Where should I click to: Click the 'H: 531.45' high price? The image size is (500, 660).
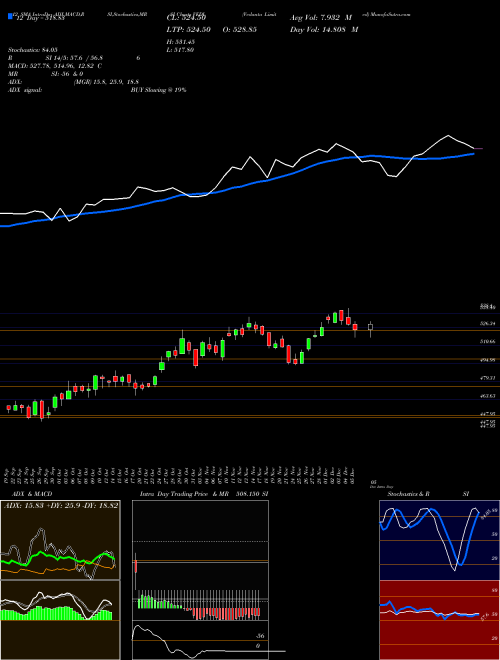point(183,42)
